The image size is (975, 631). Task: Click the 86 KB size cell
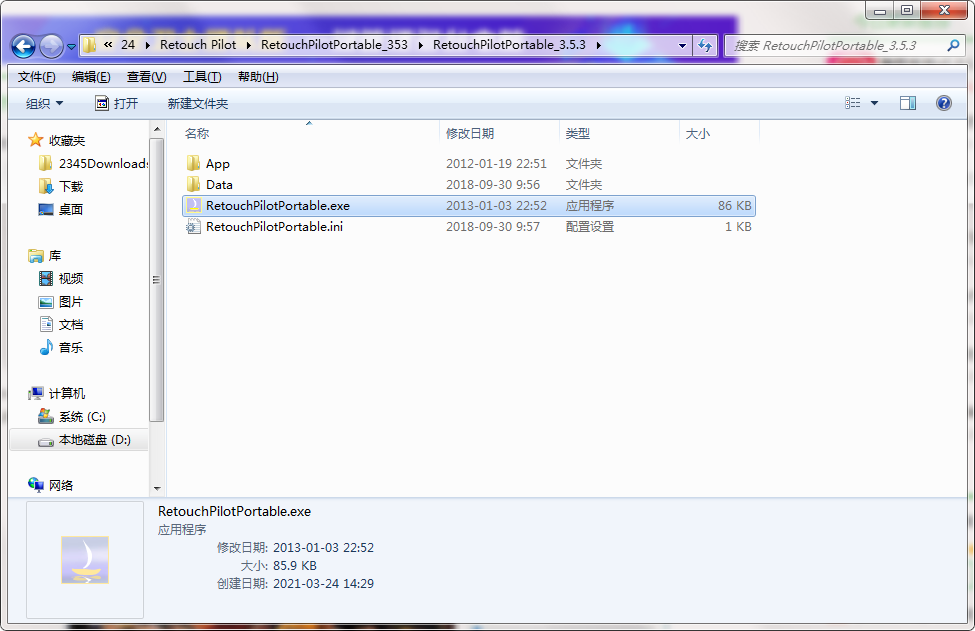pos(734,206)
